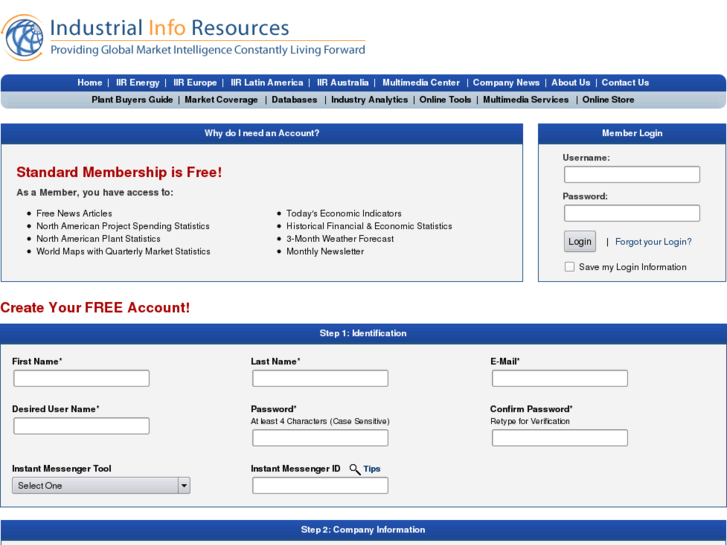
Task: Click 'Free News Articles' list item
Action: coord(74,213)
